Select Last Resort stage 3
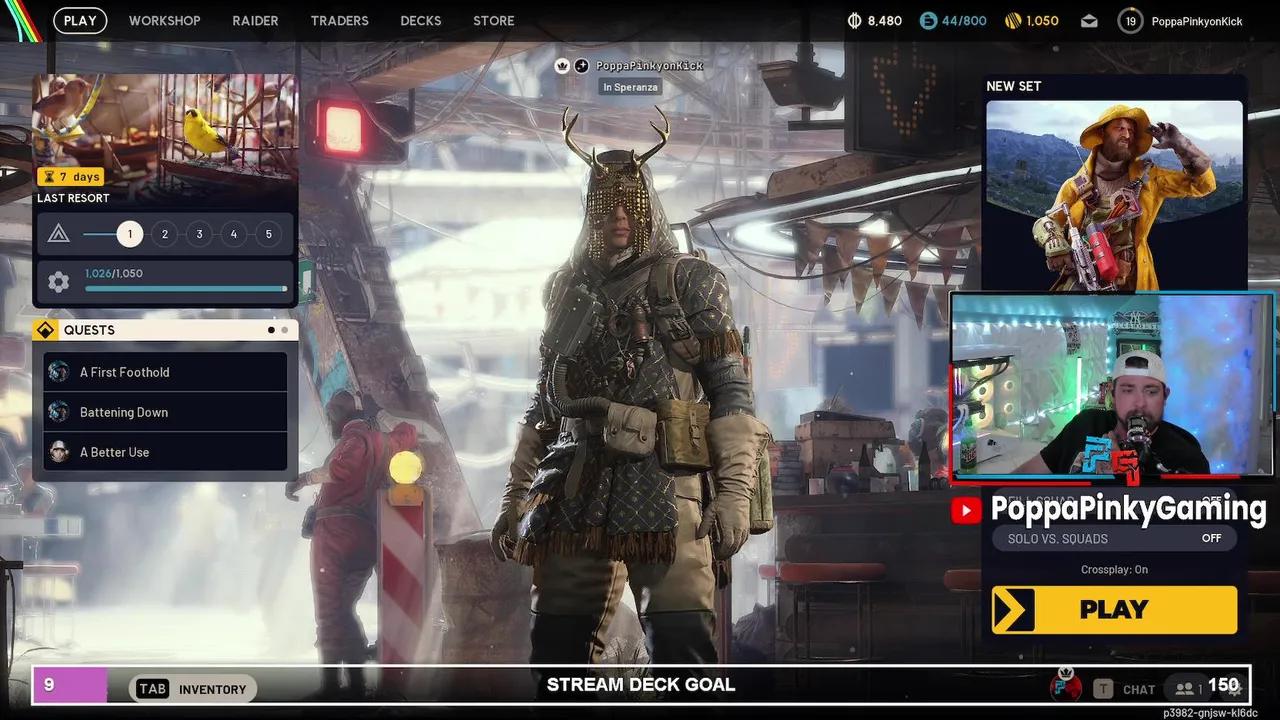Screen dimensions: 1280x720 point(199,234)
